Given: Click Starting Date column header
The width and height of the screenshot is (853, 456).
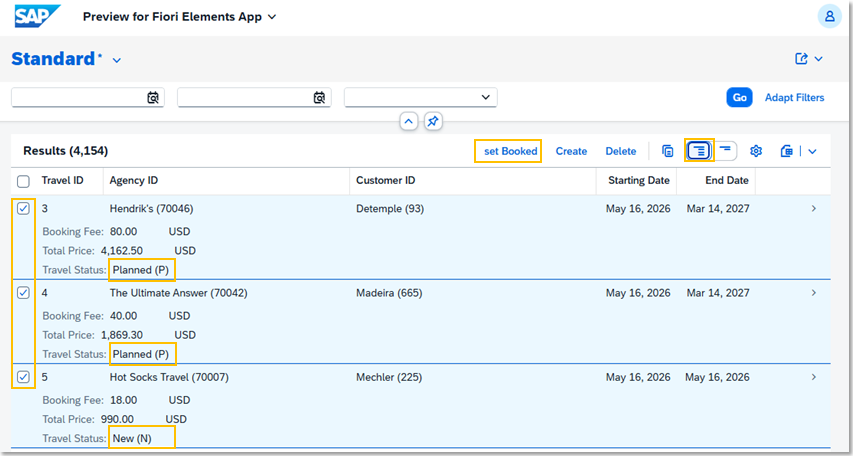Looking at the screenshot, I should pos(639,181).
